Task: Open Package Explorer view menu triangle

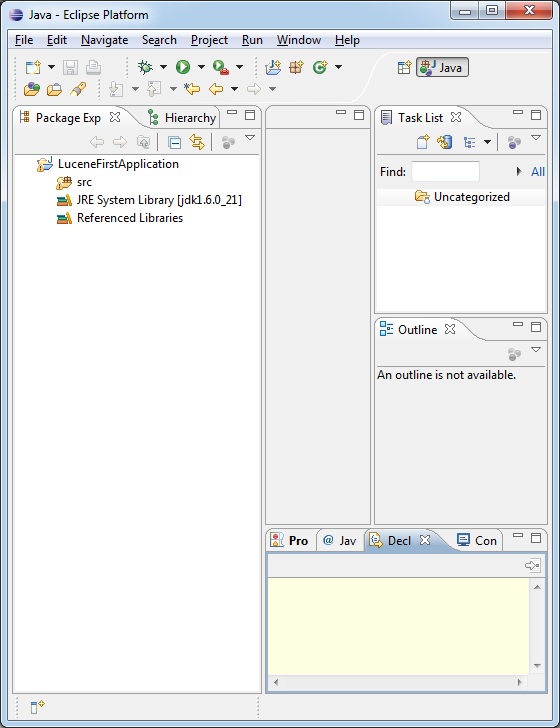Action: 250,138
